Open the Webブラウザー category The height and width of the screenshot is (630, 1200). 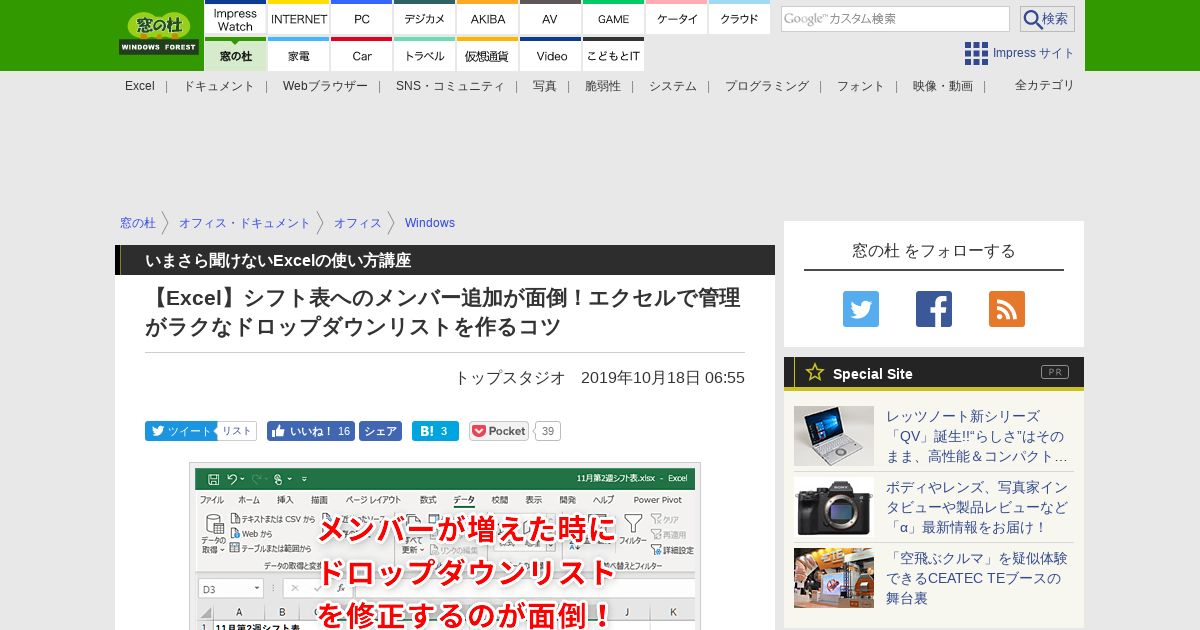coord(325,86)
